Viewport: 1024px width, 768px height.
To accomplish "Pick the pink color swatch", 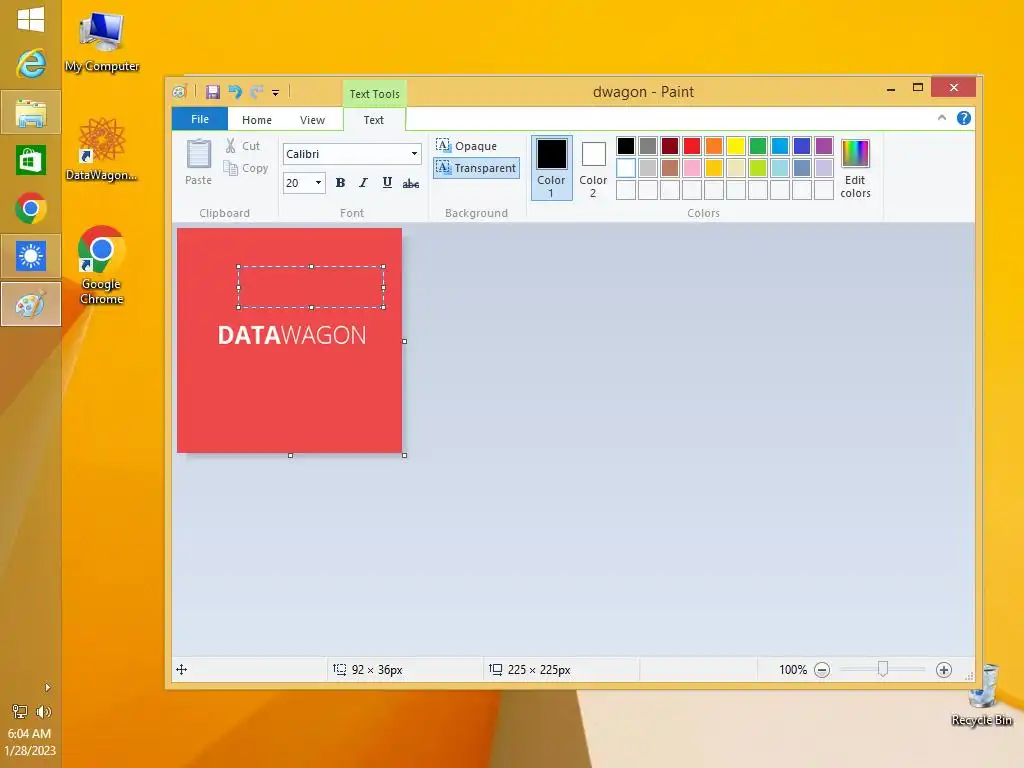I will [x=692, y=168].
